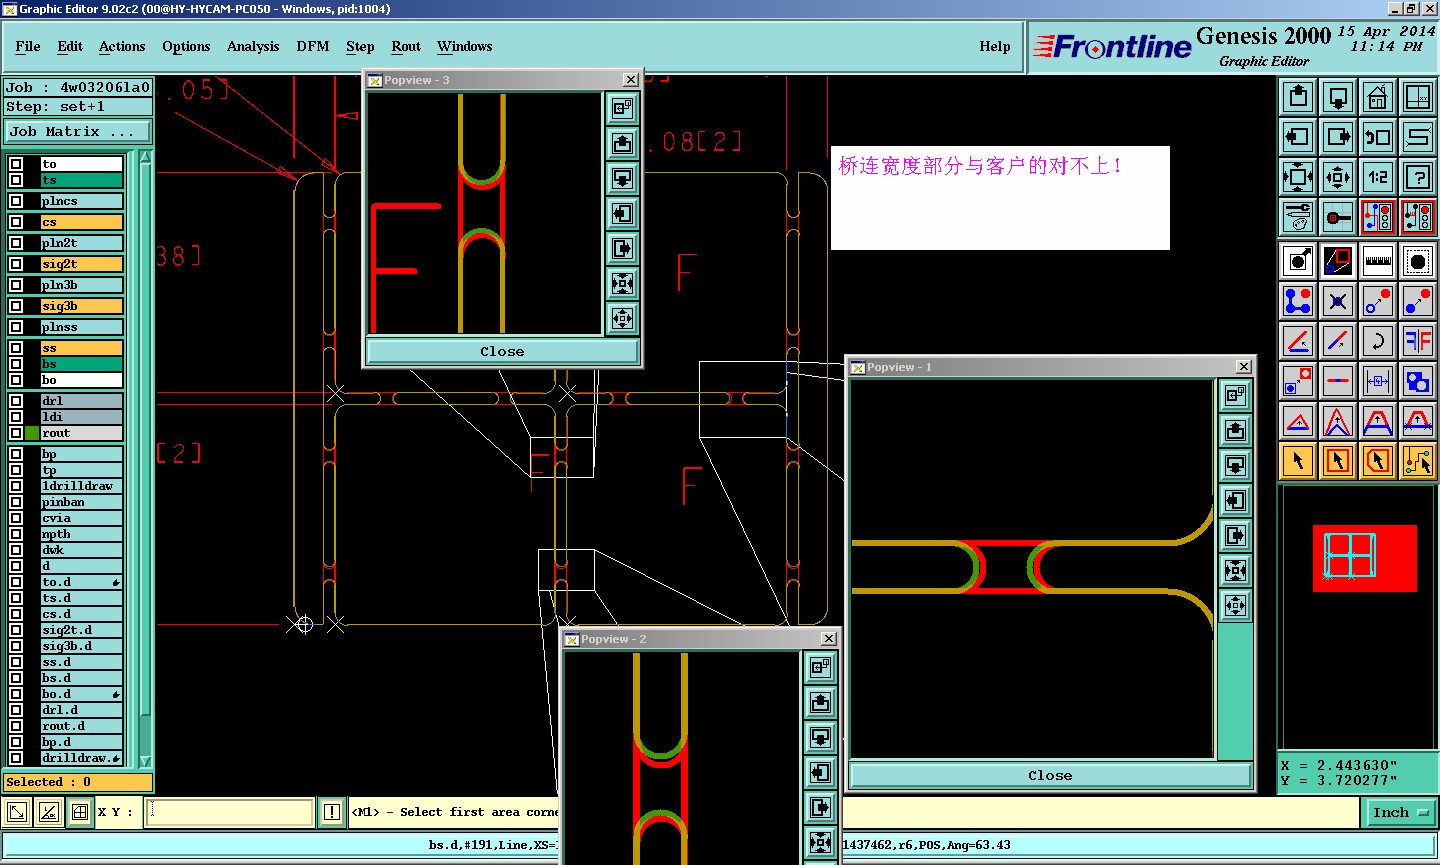Screen dimensions: 1440x865
Task: Select the arrow-in-rectangle selection tool
Action: [1338, 461]
